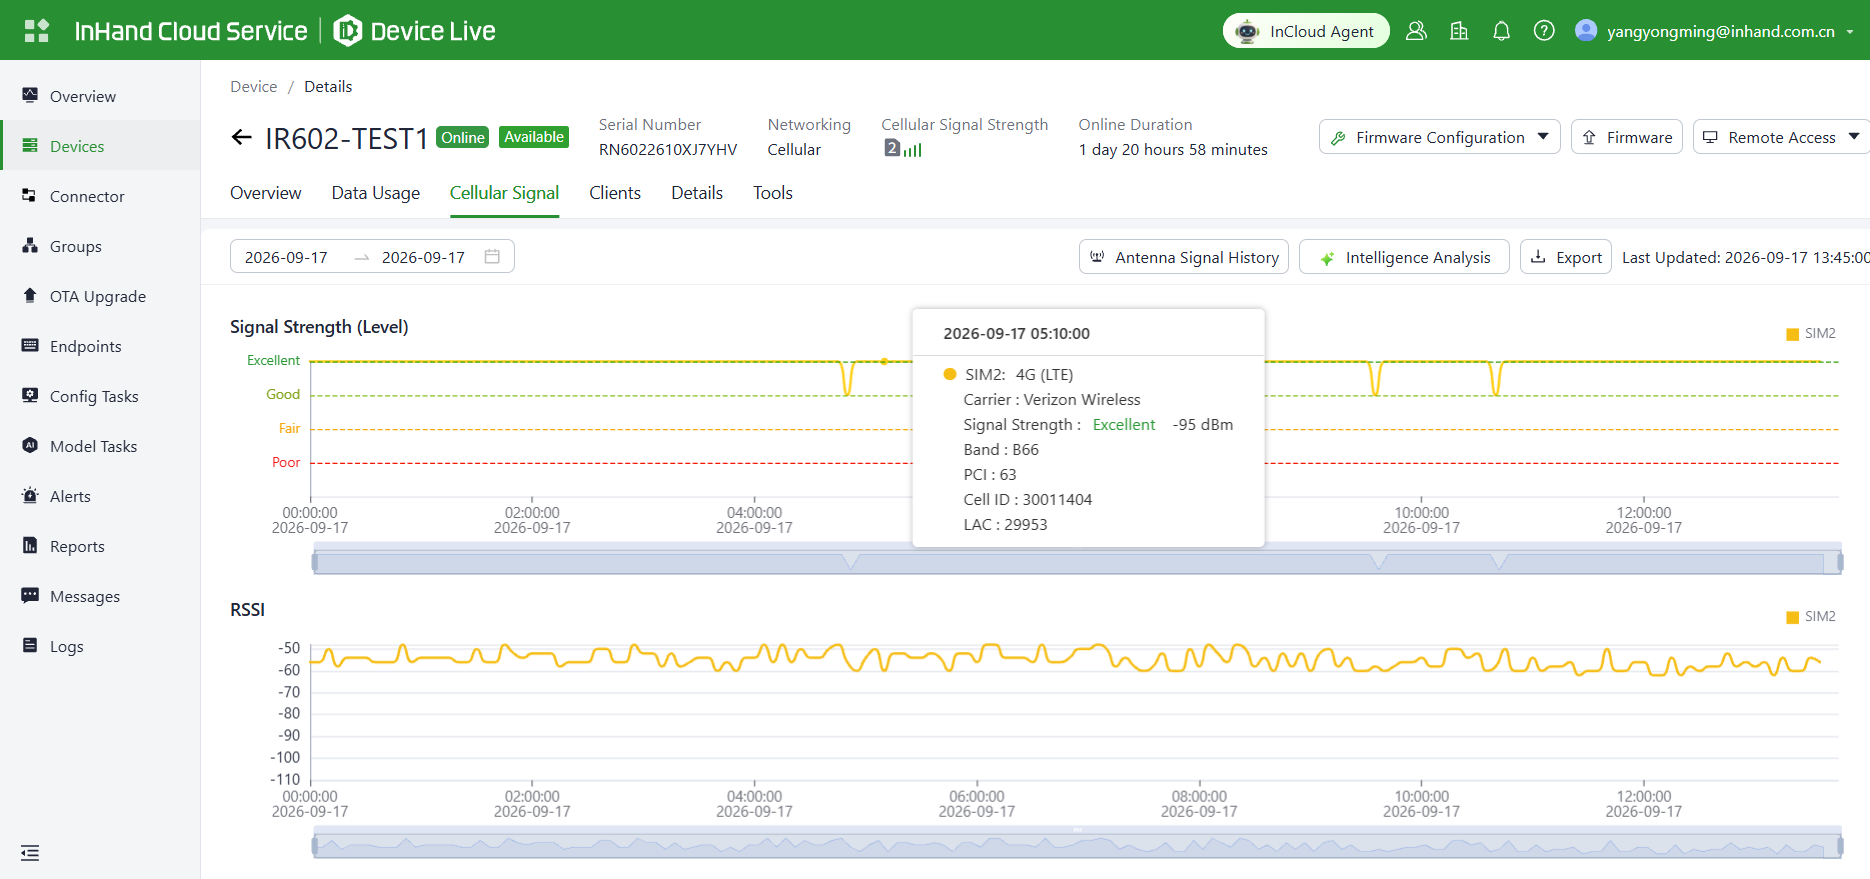
Task: Click the Config Tasks sidebar icon
Action: click(x=30, y=396)
